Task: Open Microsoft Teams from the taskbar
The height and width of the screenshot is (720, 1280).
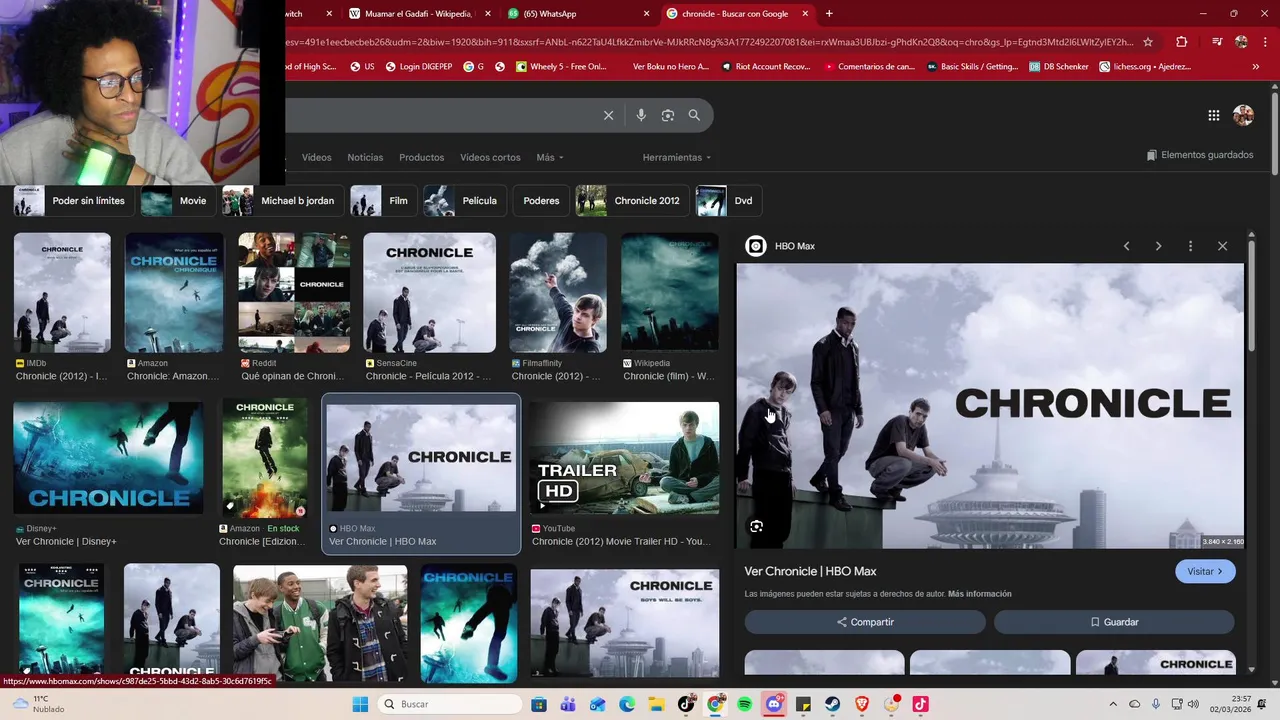Action: 568,704
